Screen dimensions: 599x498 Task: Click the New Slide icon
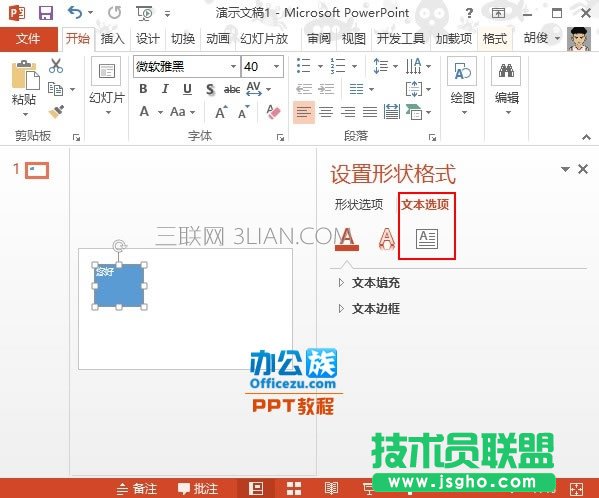107,71
